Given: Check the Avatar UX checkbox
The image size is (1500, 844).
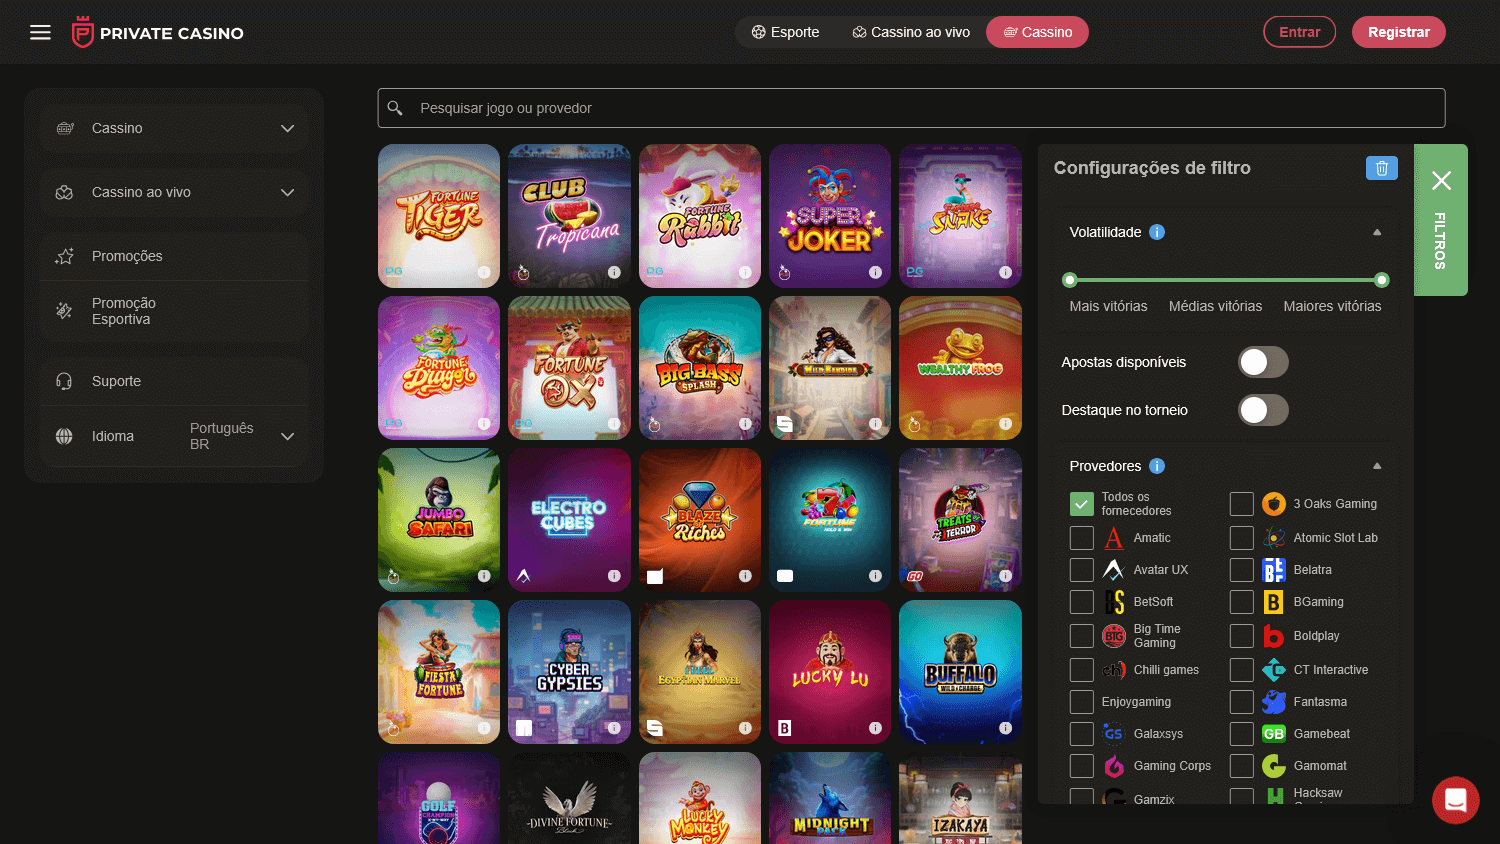Looking at the screenshot, I should pos(1082,570).
